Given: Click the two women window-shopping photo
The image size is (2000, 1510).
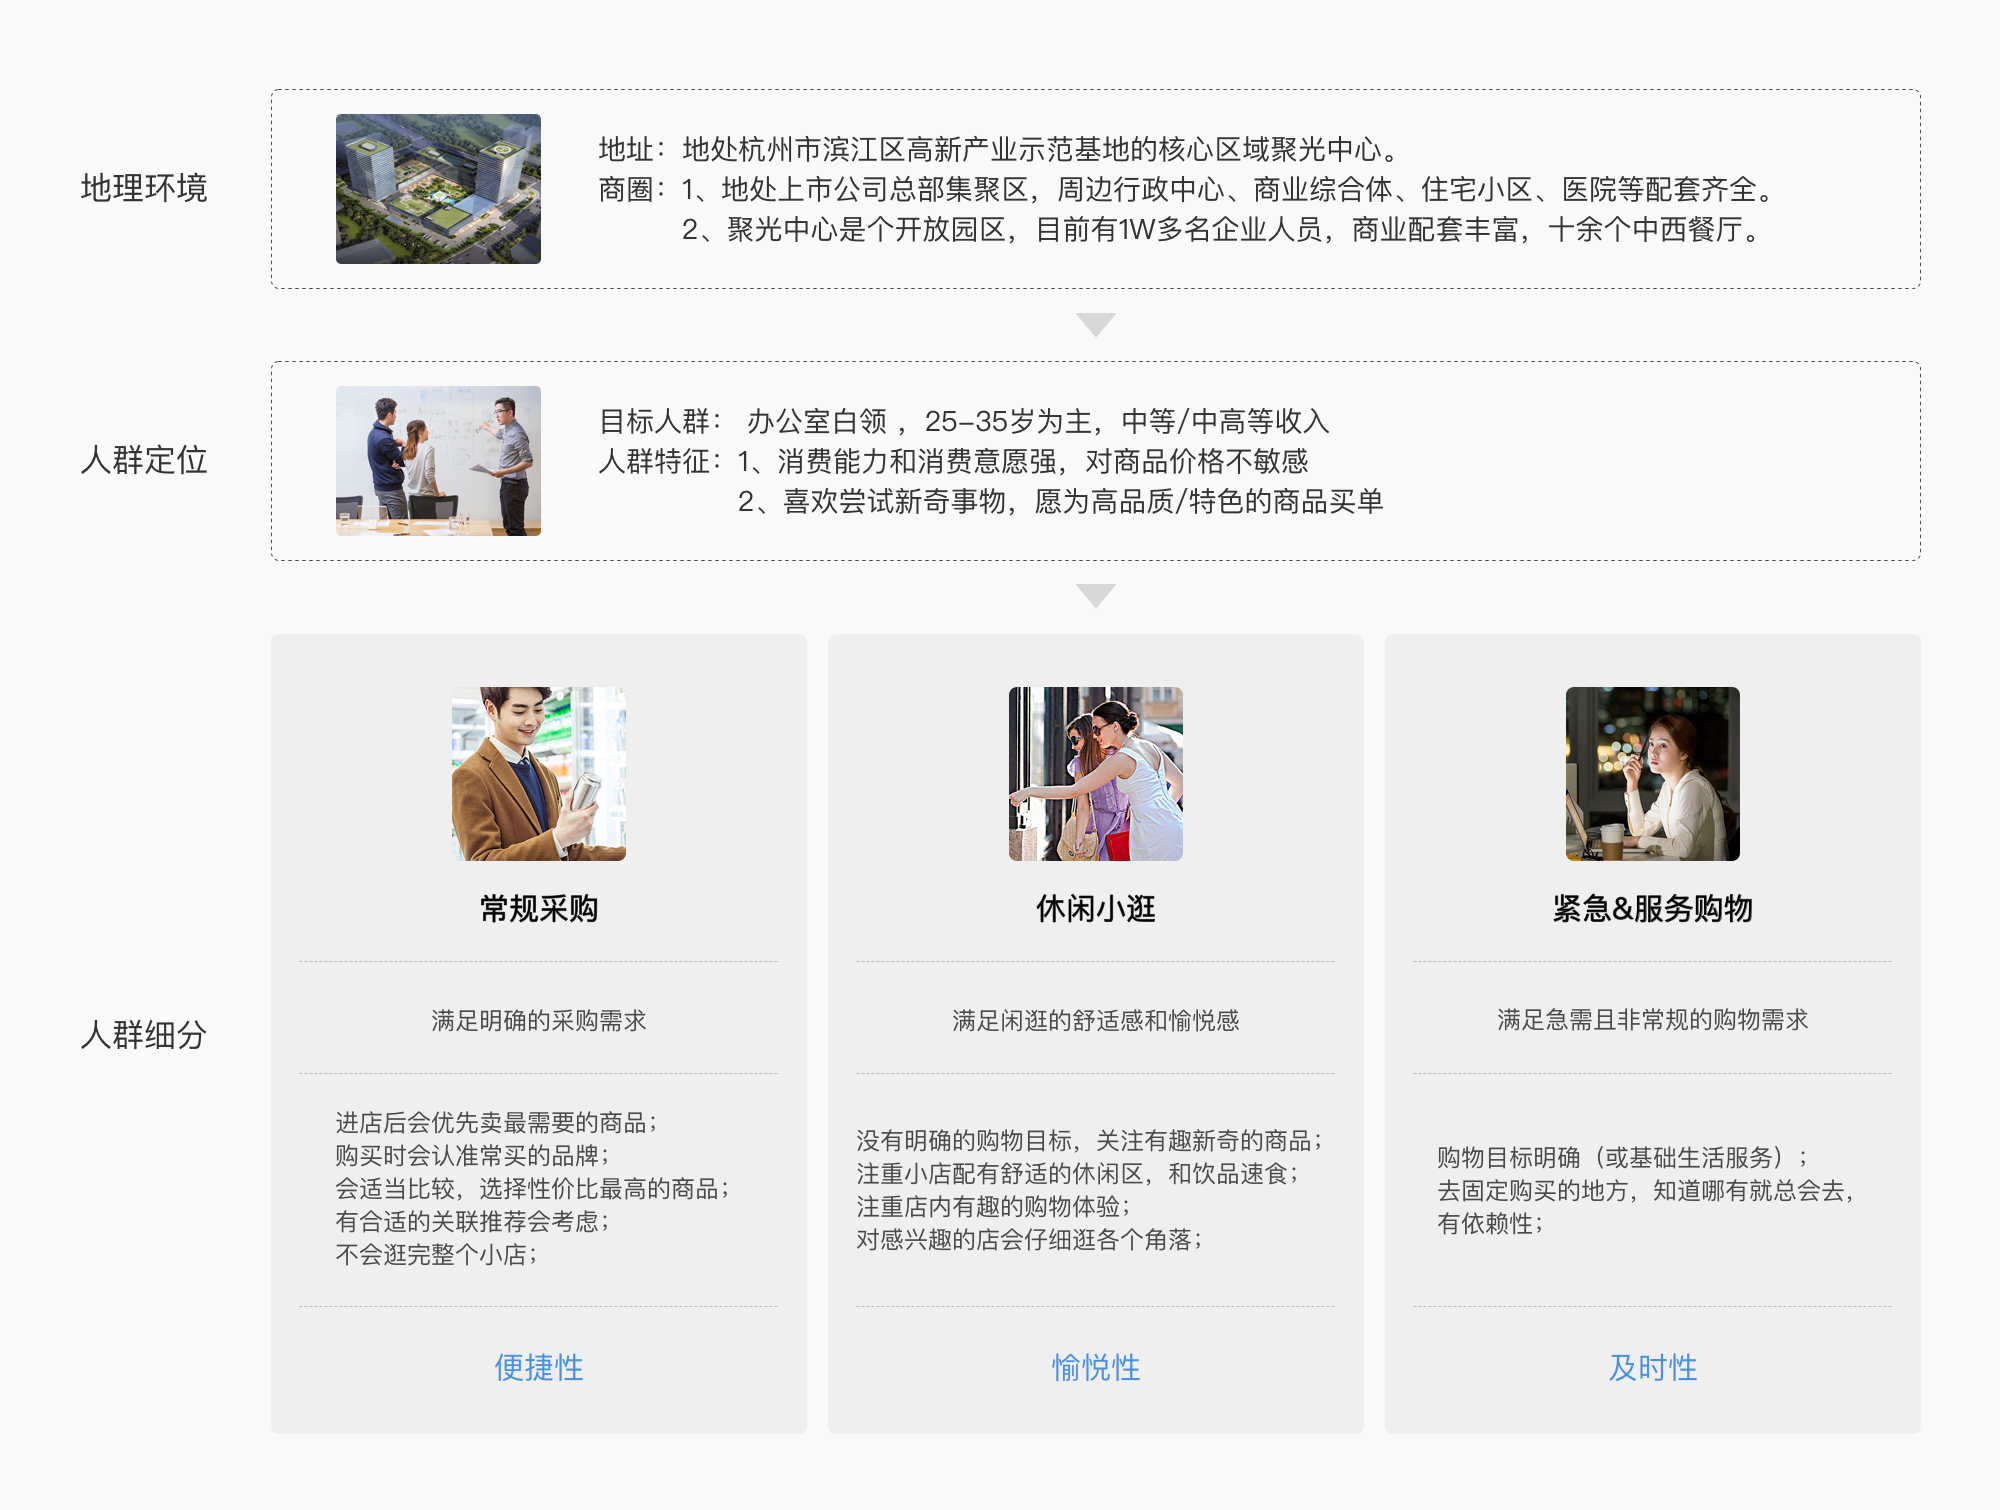Looking at the screenshot, I should tap(1095, 773).
